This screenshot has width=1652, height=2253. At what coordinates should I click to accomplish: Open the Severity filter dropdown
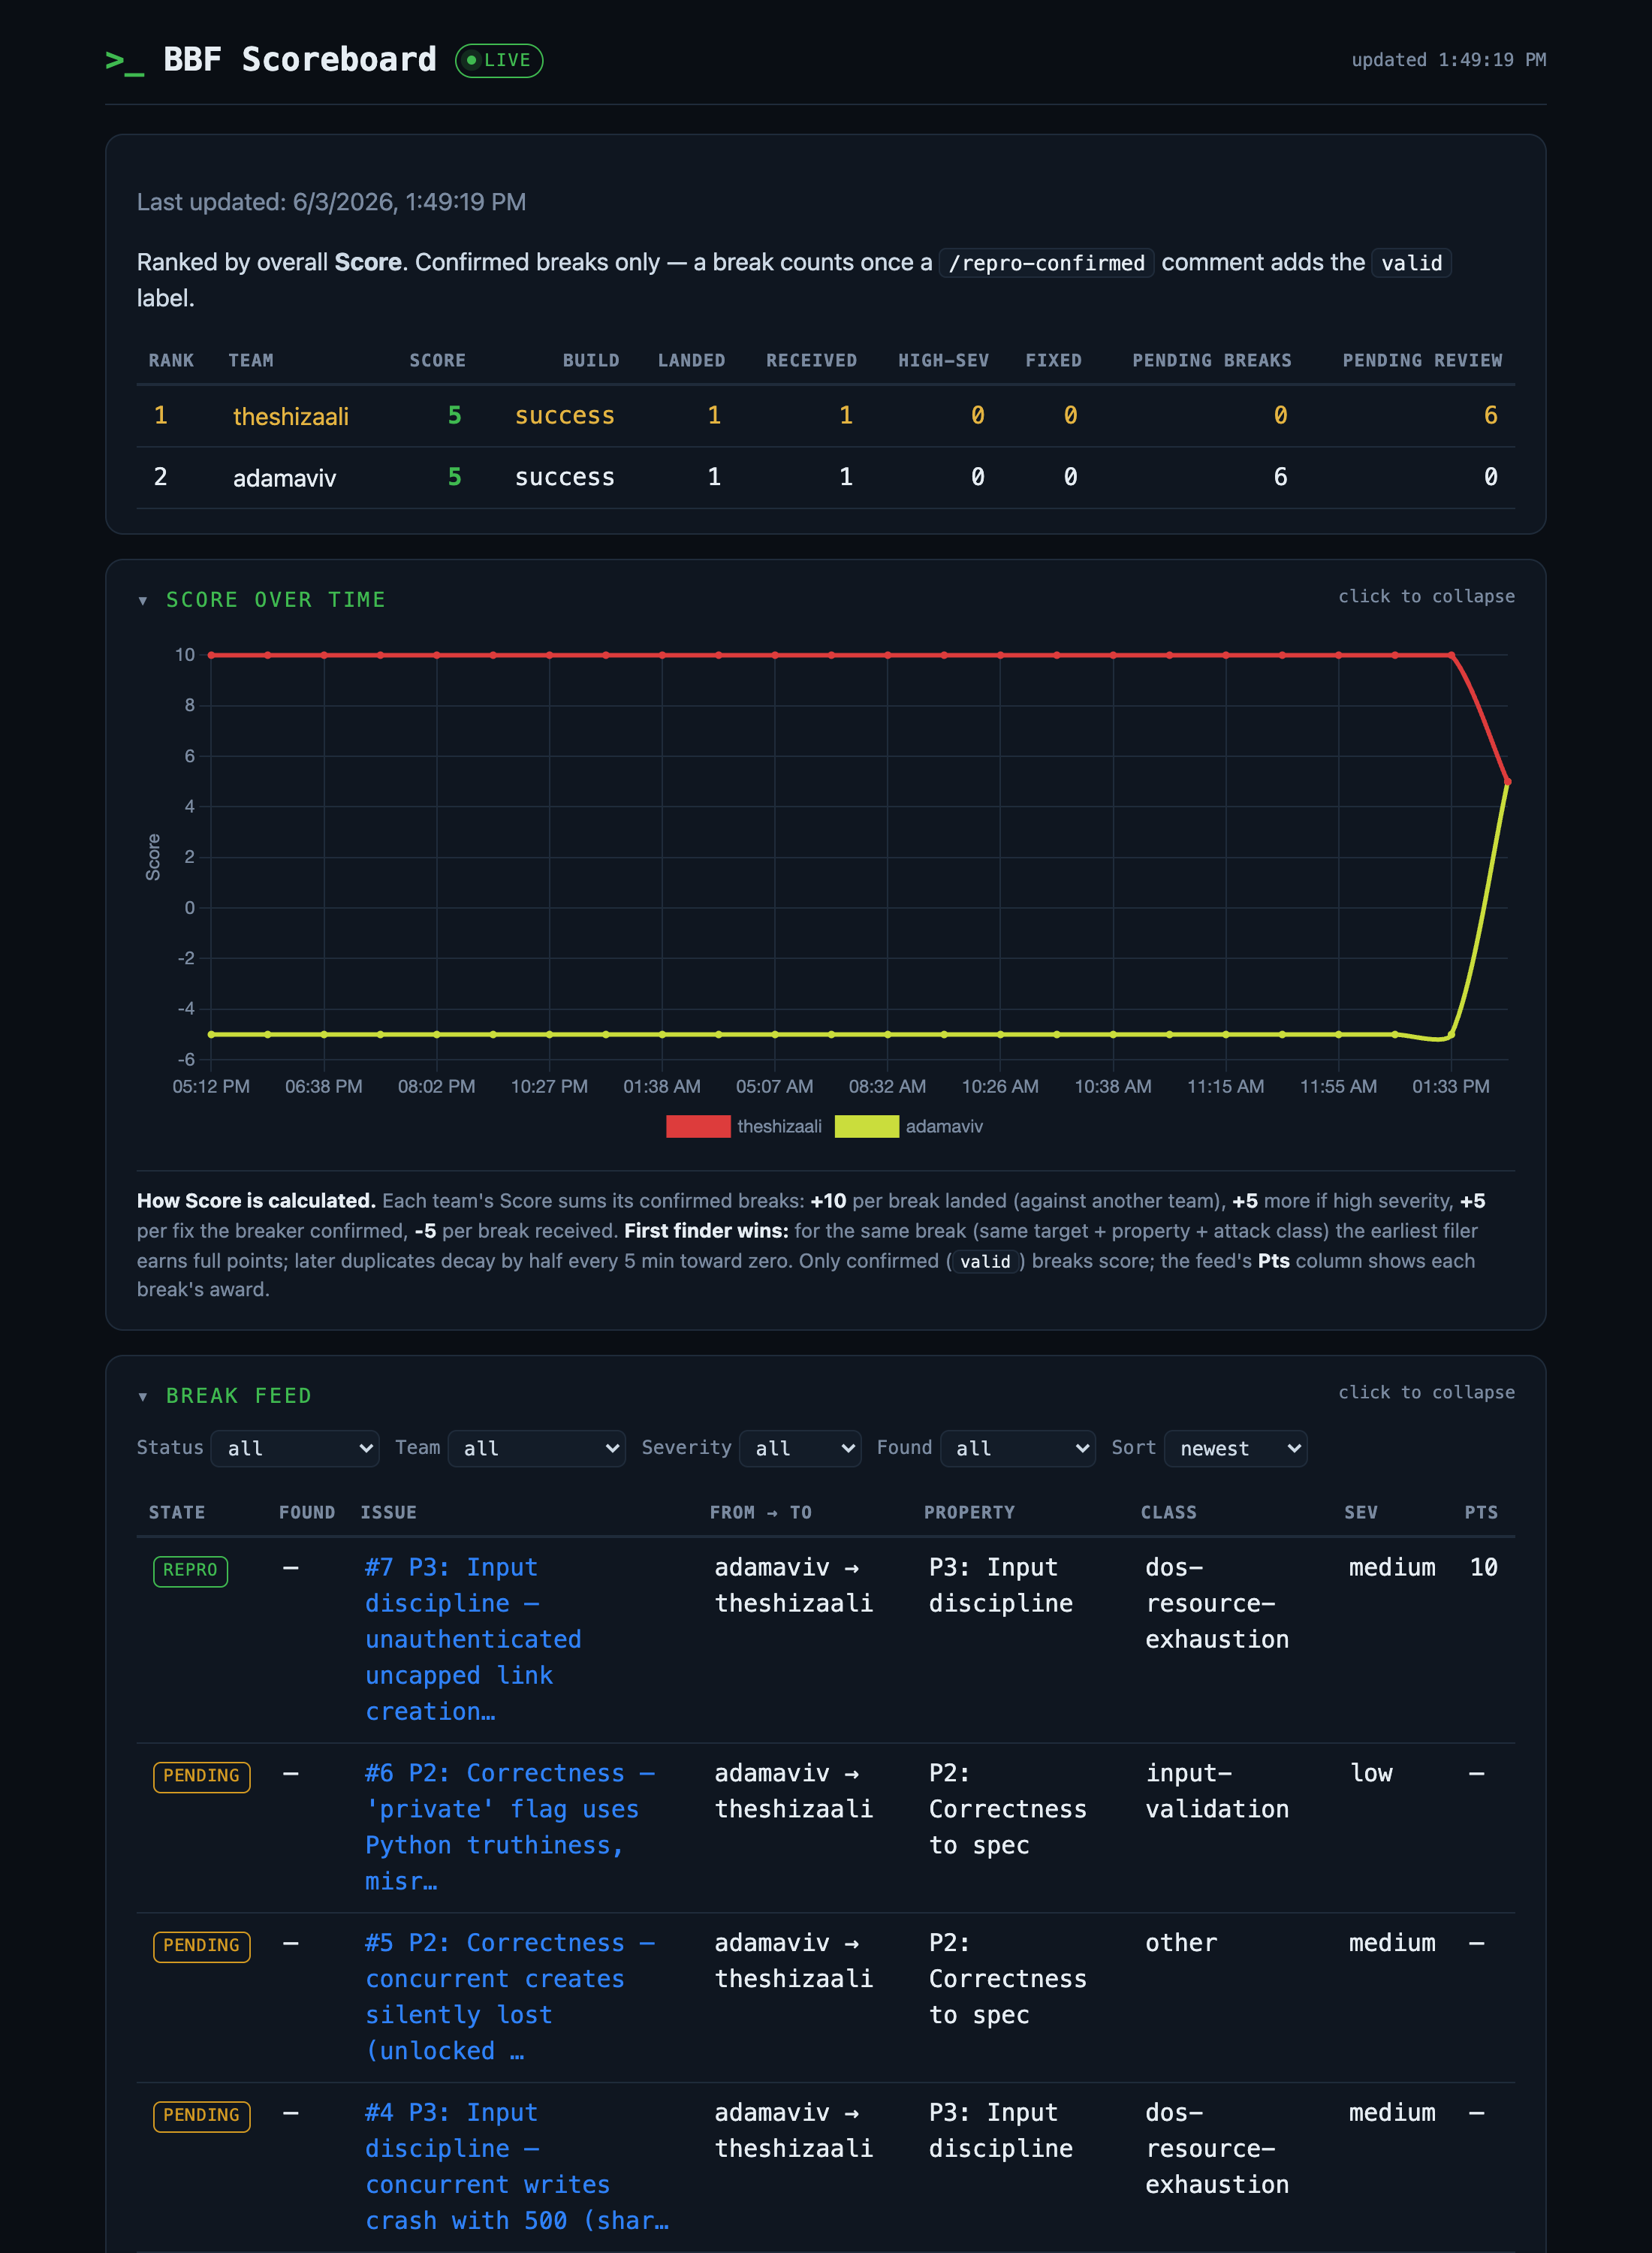pyautogui.click(x=800, y=1448)
